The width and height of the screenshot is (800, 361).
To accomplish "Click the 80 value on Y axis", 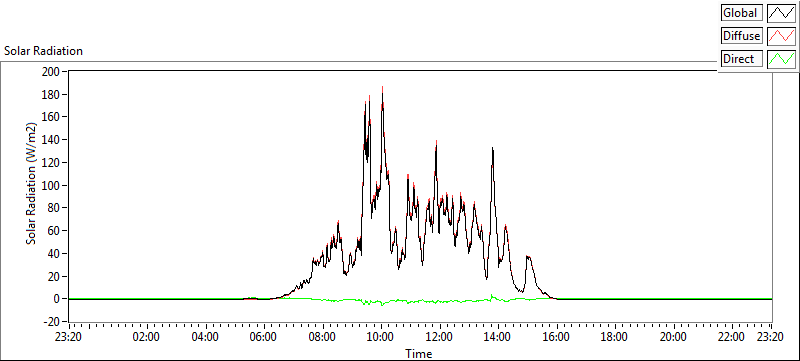I will coord(55,208).
